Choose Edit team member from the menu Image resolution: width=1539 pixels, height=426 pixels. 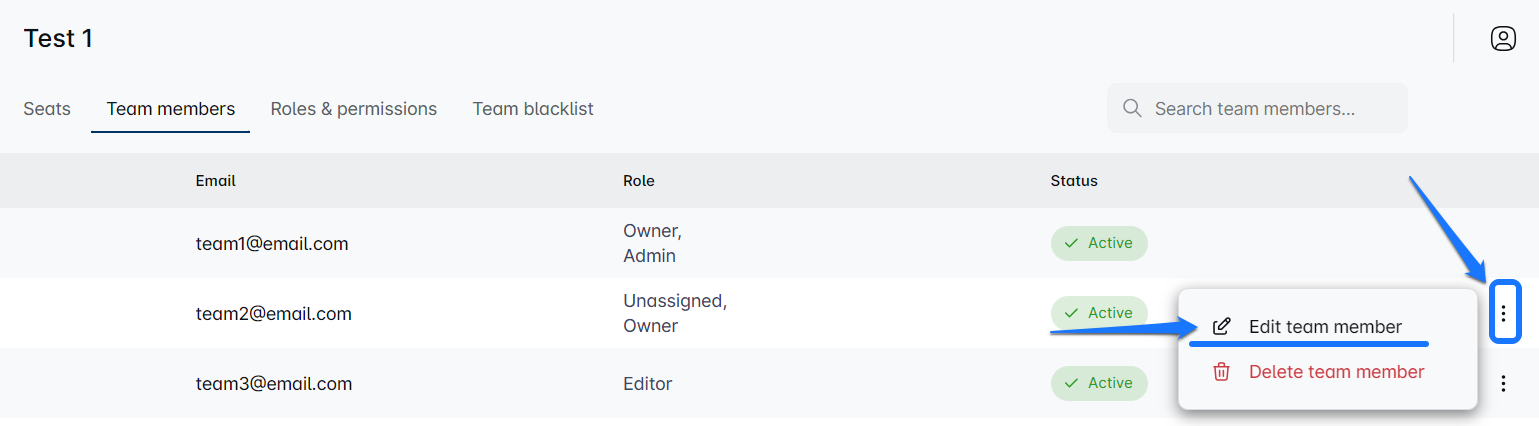pyautogui.click(x=1325, y=327)
